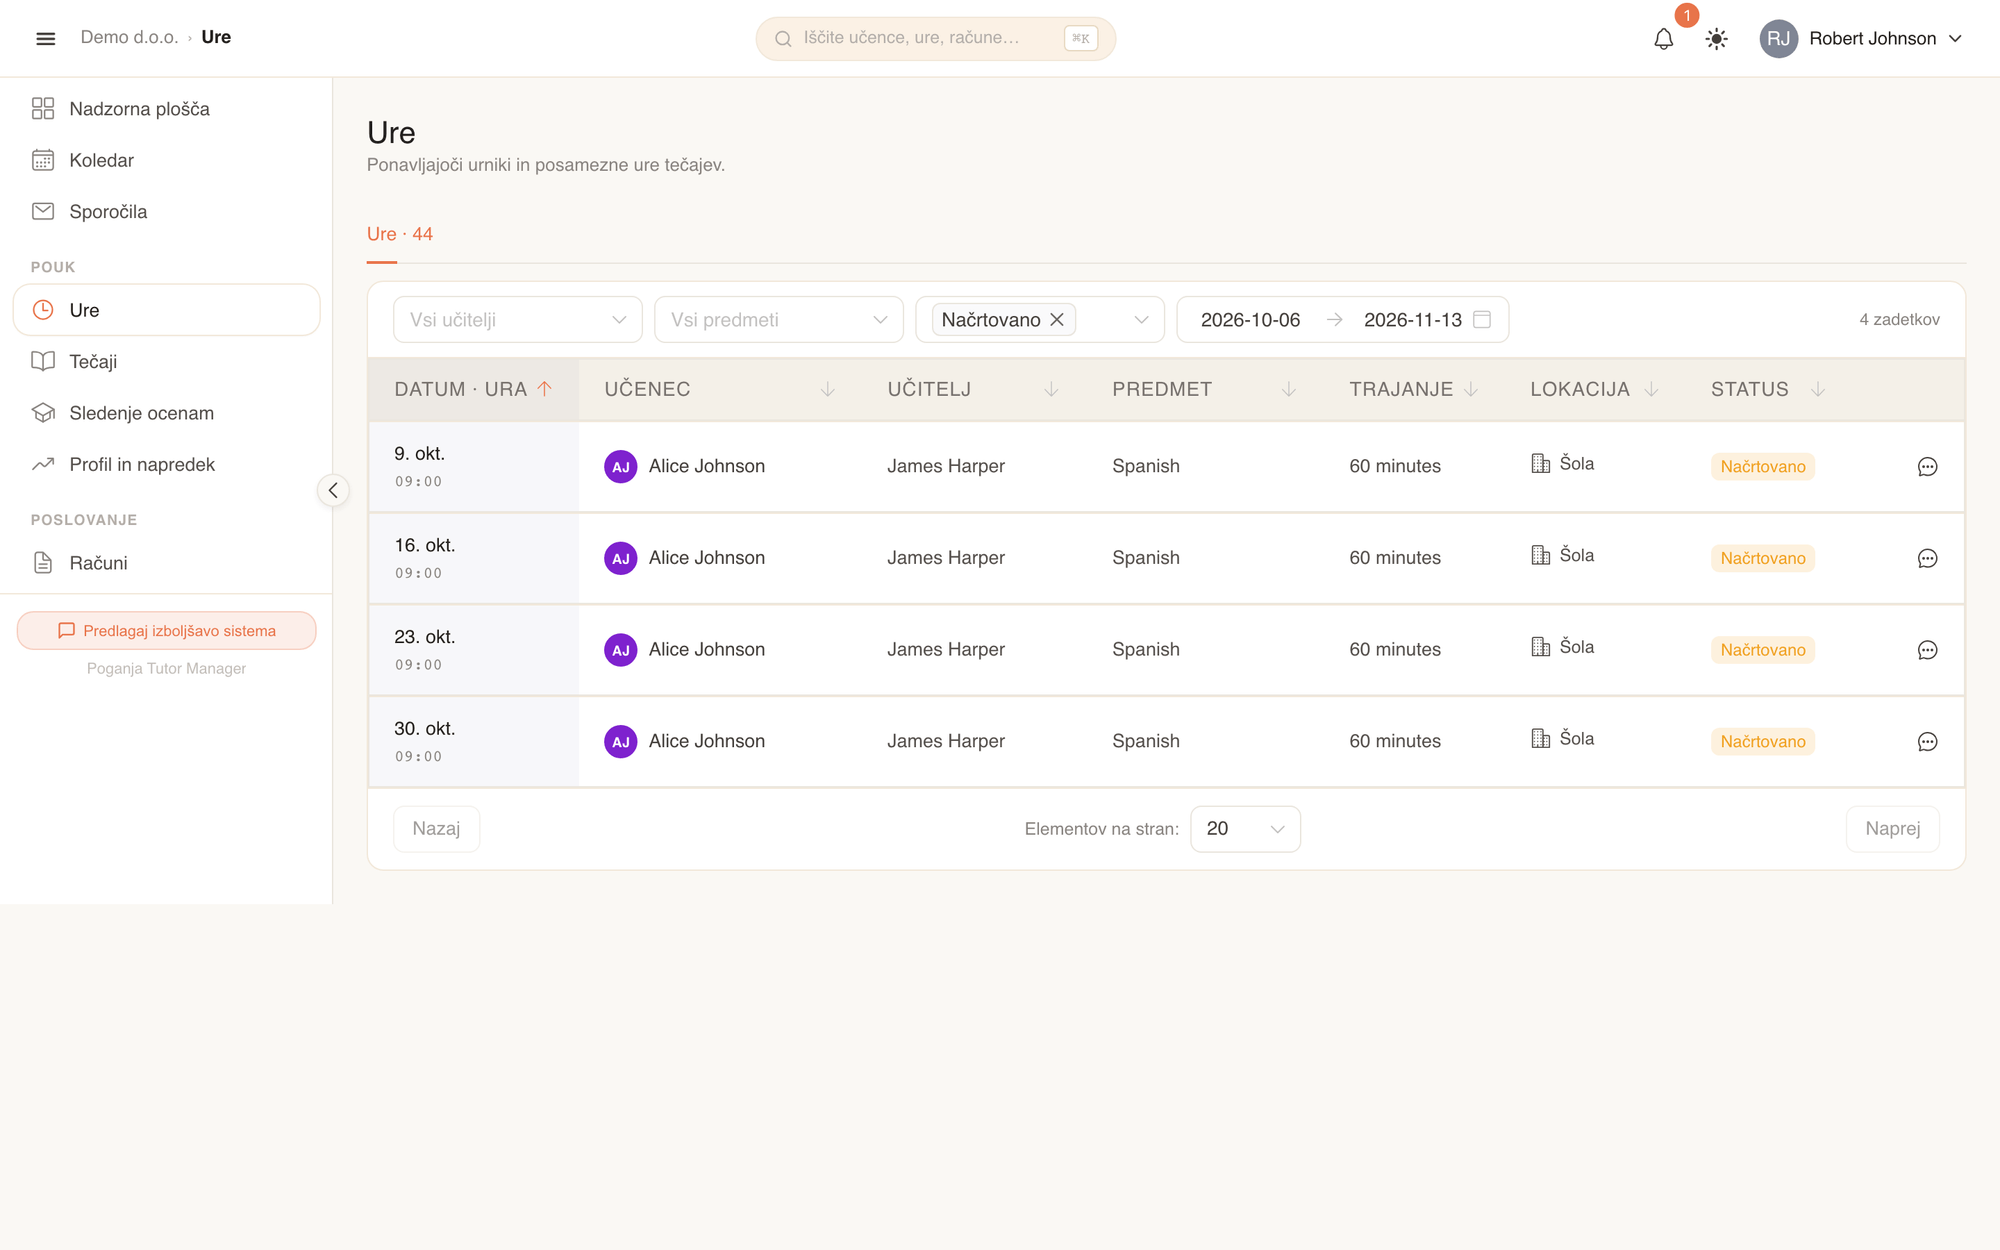Edit end date 2026-11-13
This screenshot has height=1250, width=2000.
[x=1412, y=320]
